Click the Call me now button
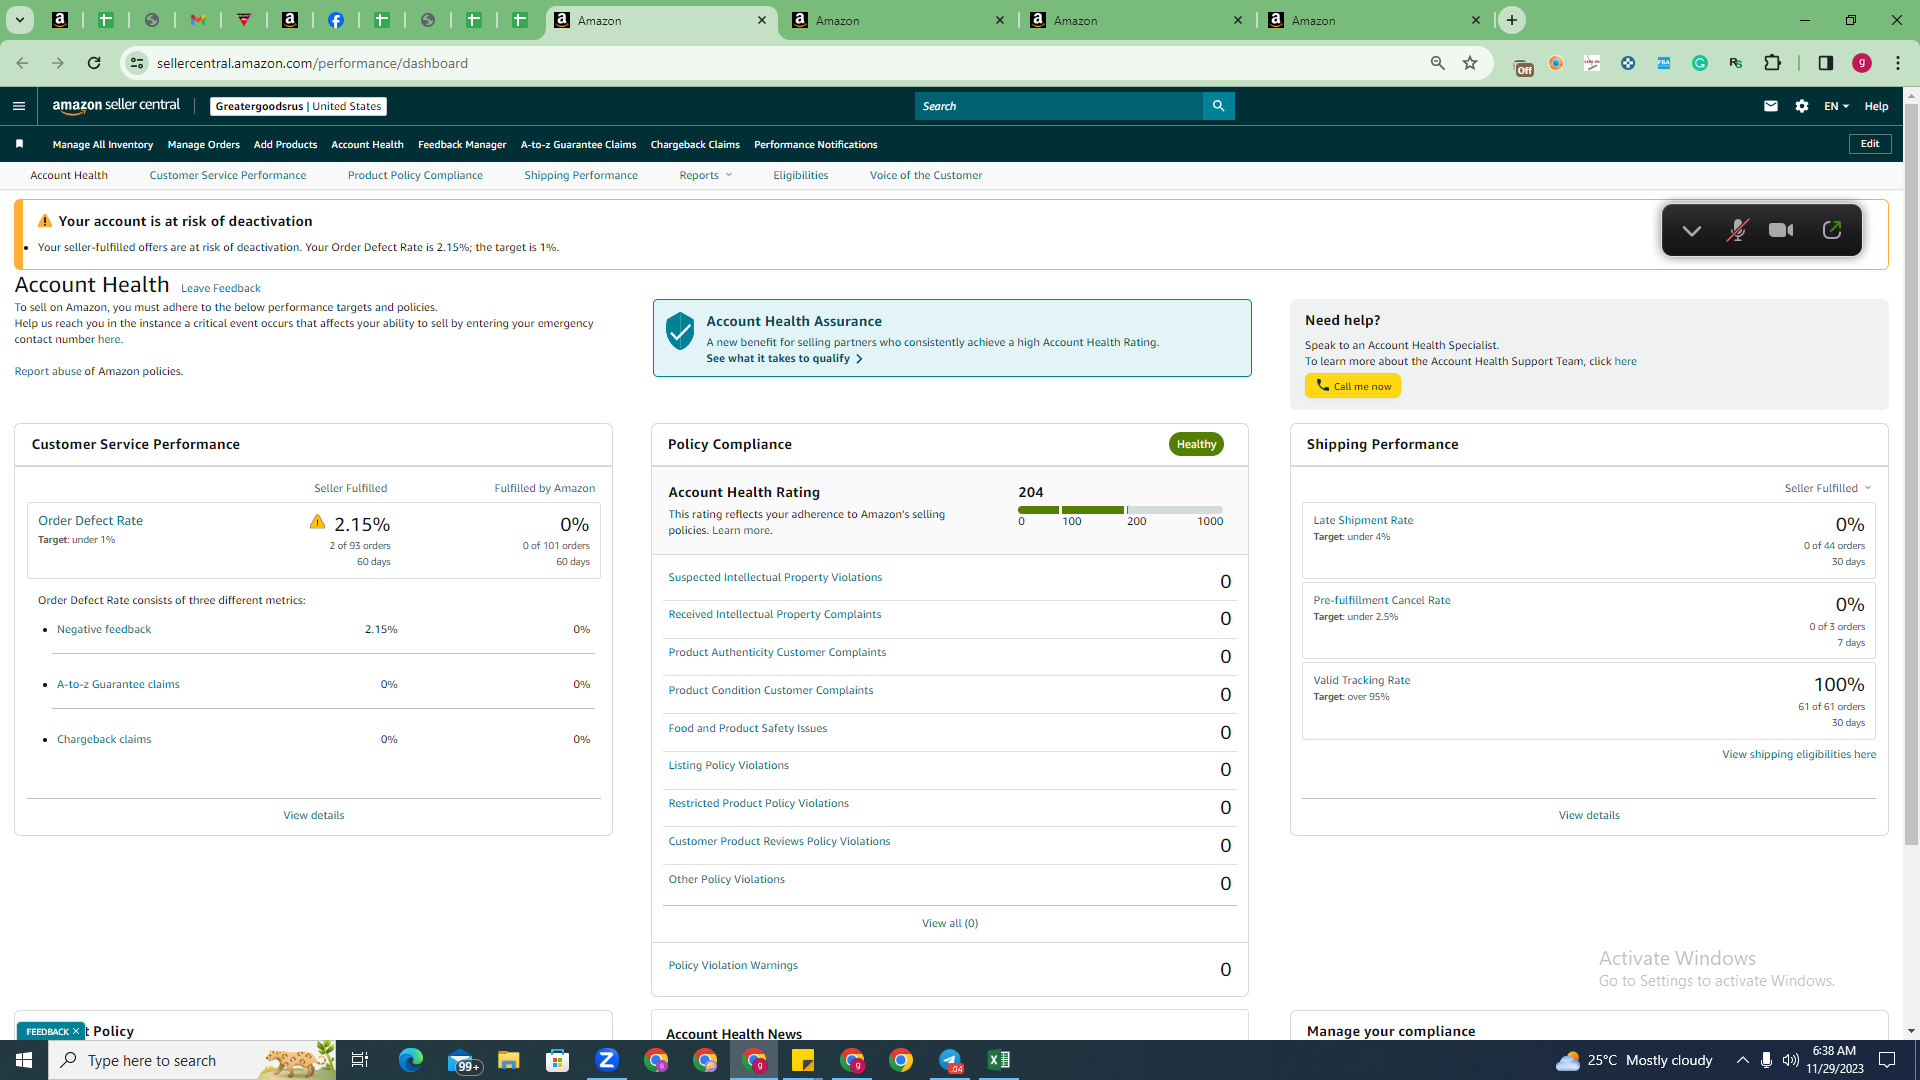 [x=1353, y=386]
